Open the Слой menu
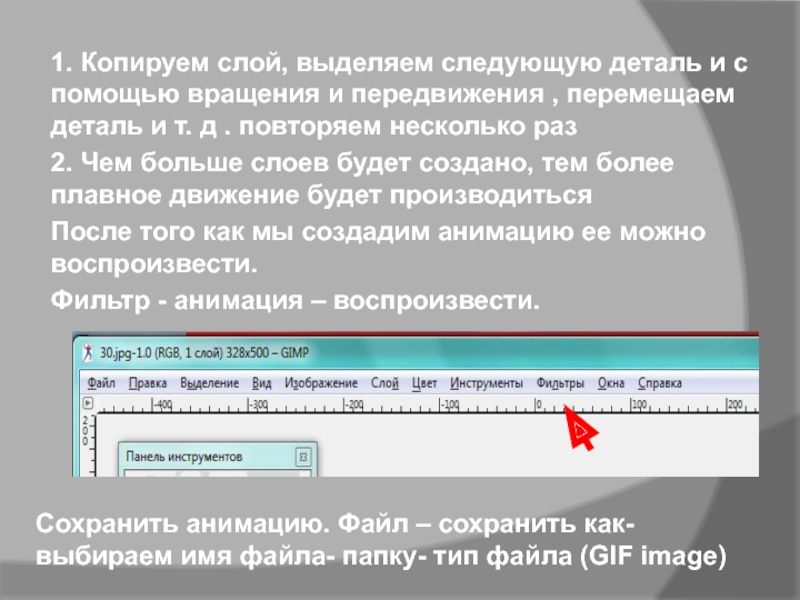Viewport: 800px width, 600px height. point(385,383)
